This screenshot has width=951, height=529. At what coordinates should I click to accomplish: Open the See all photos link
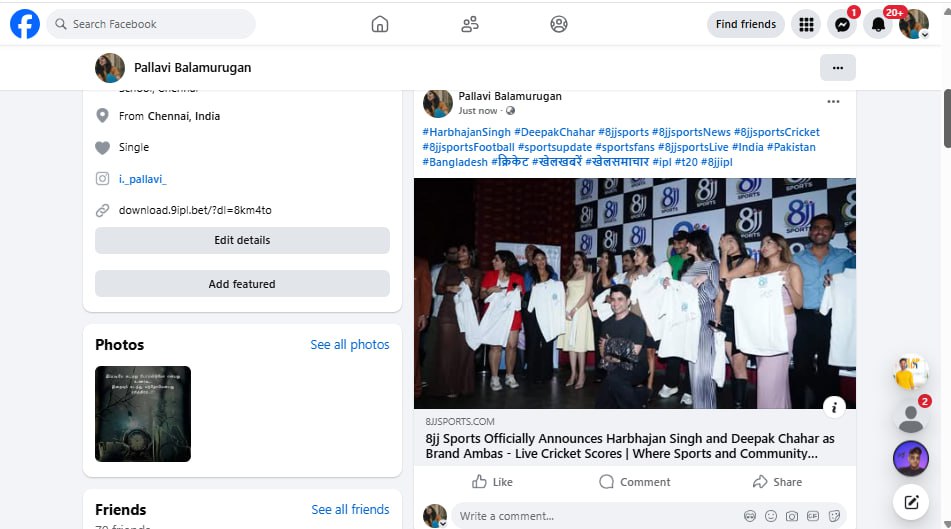[x=349, y=345]
